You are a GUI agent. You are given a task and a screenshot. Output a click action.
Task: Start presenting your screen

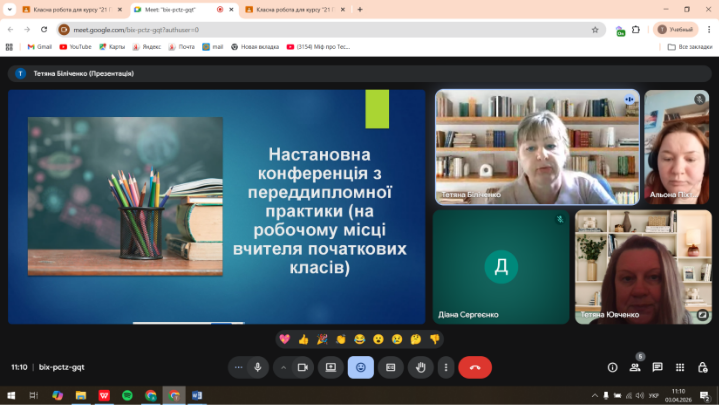point(331,367)
